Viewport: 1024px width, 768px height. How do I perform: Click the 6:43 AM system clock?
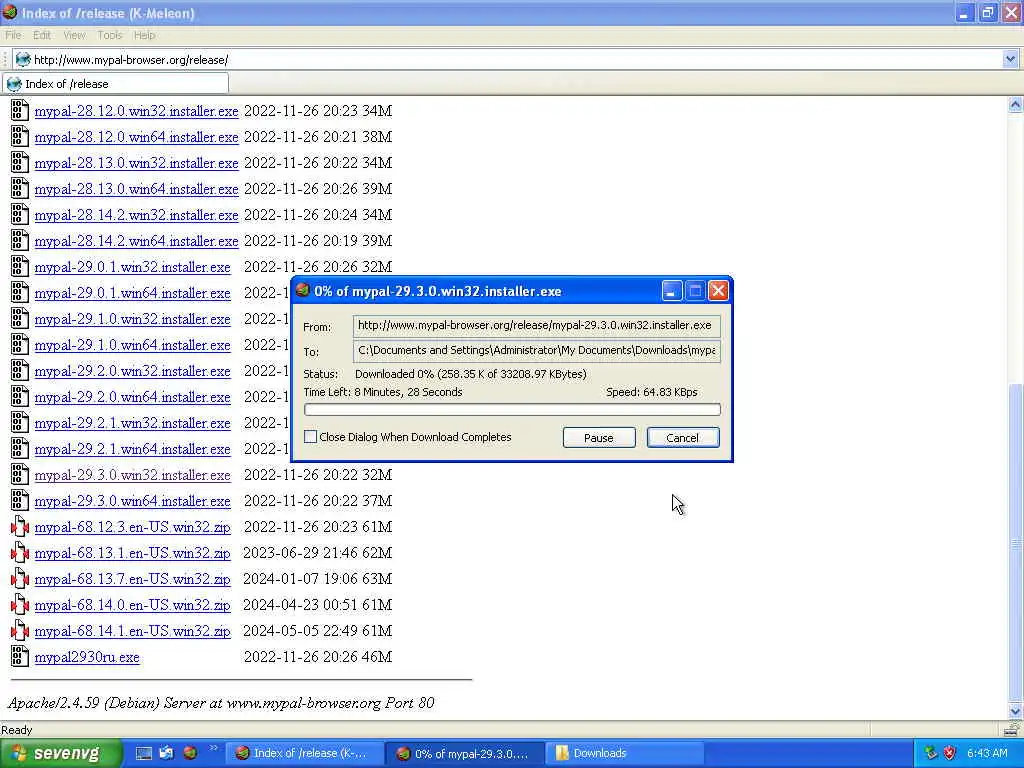987,753
